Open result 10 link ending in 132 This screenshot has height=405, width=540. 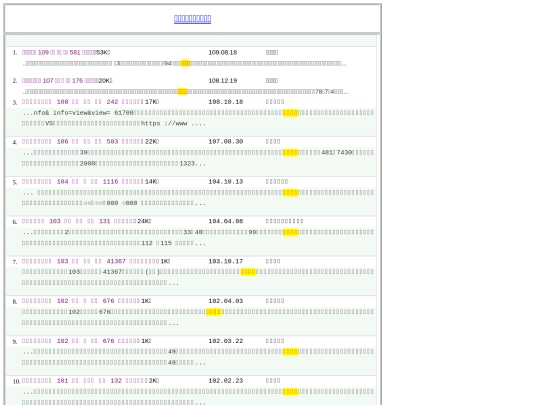tap(84, 381)
